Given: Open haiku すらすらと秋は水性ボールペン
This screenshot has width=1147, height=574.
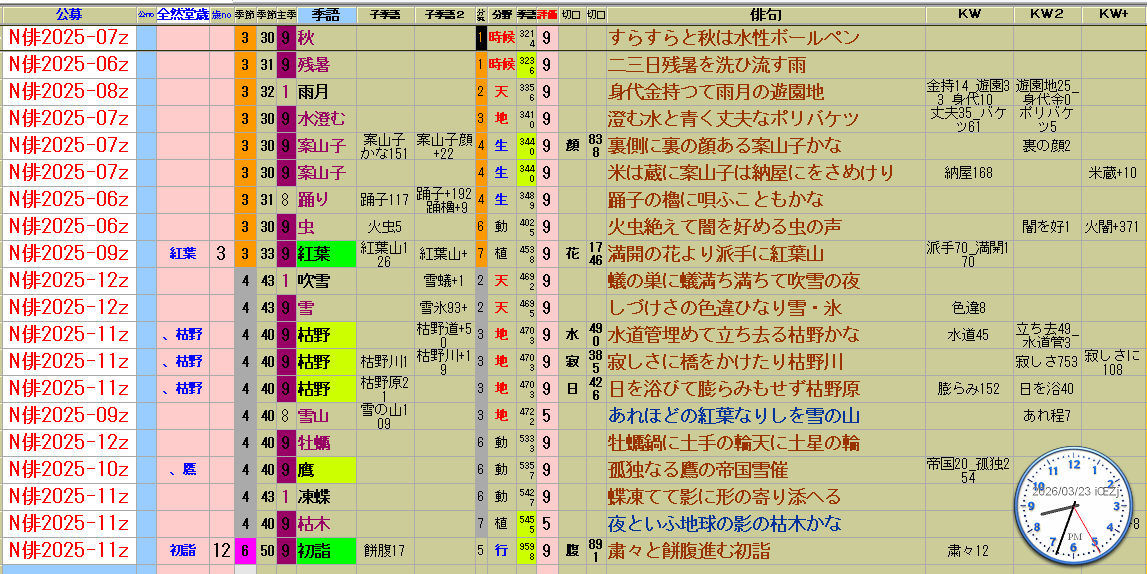Looking at the screenshot, I should tap(733, 38).
